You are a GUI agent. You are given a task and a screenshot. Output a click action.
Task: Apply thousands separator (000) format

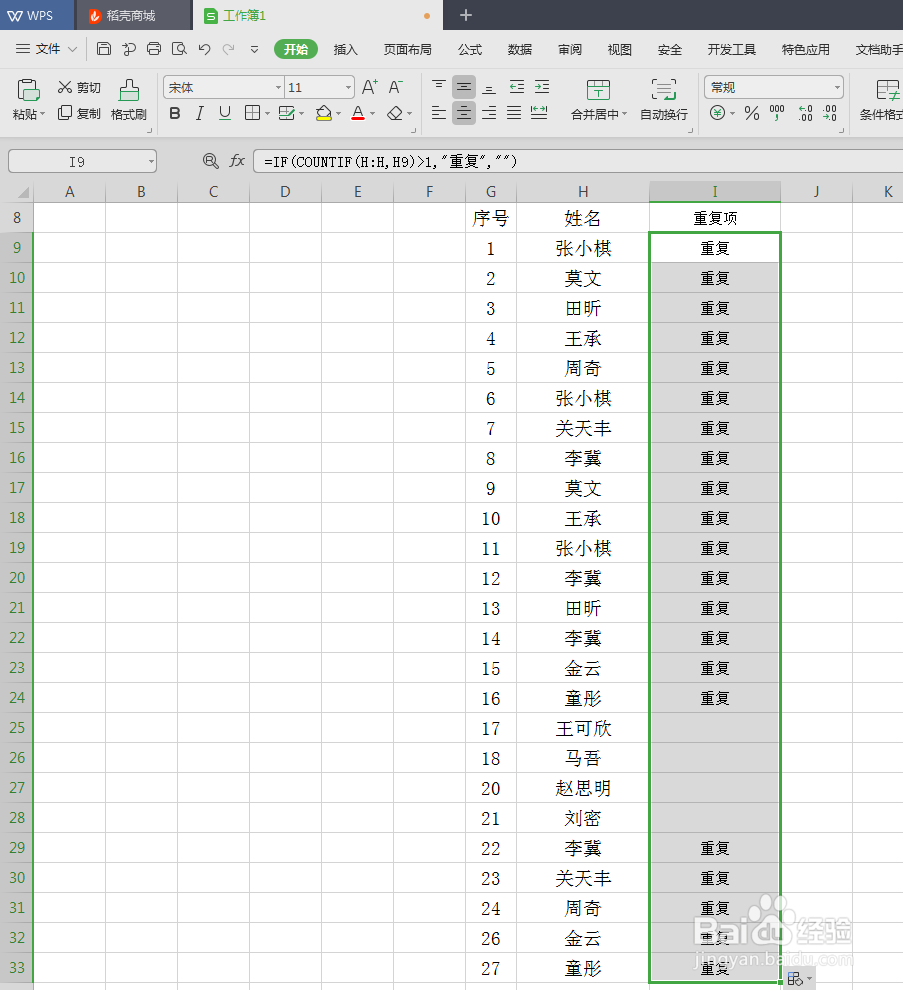point(777,114)
